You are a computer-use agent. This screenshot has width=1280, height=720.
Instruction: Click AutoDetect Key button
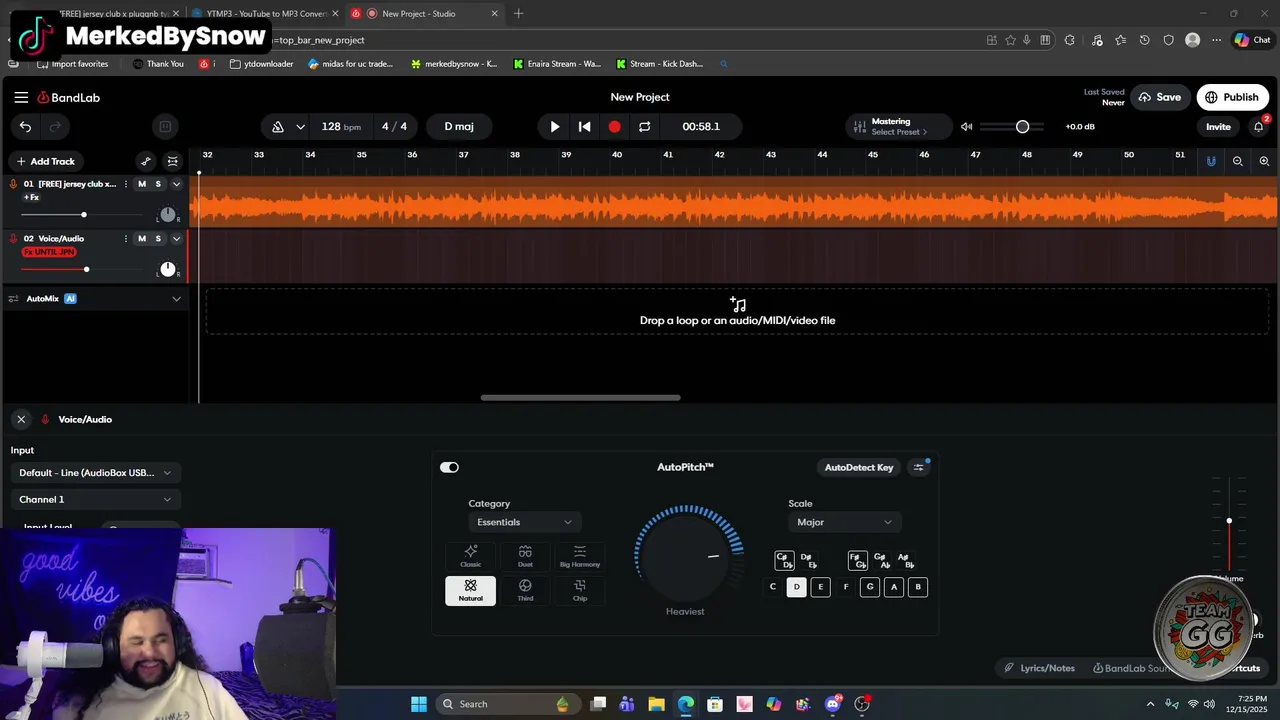(x=859, y=467)
